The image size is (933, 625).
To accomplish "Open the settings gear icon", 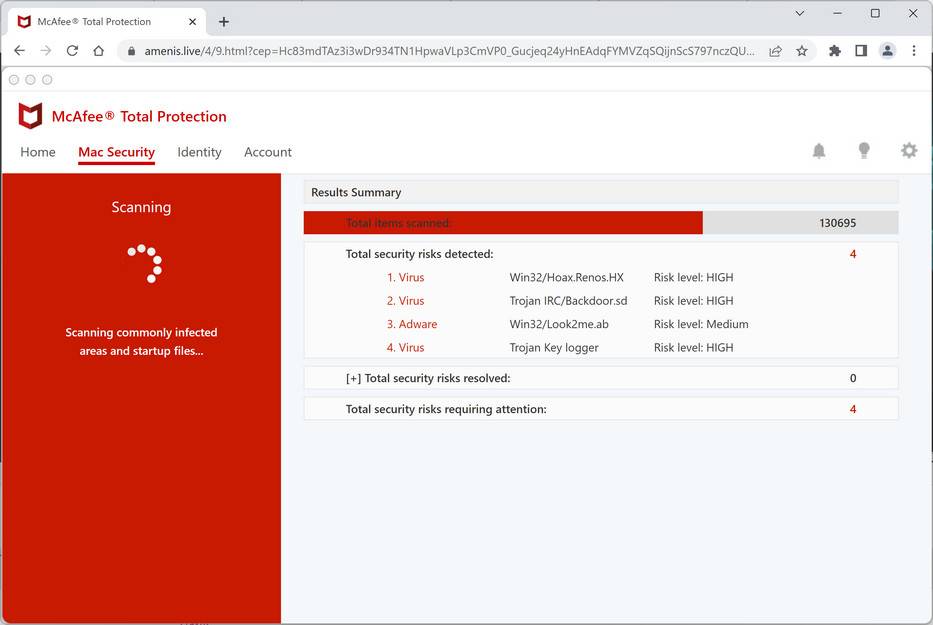I will point(909,151).
